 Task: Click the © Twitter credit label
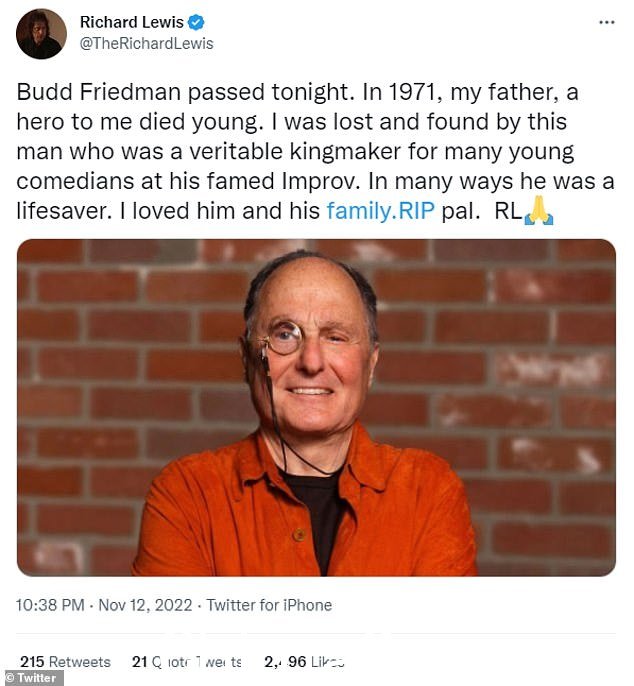tap(31, 678)
